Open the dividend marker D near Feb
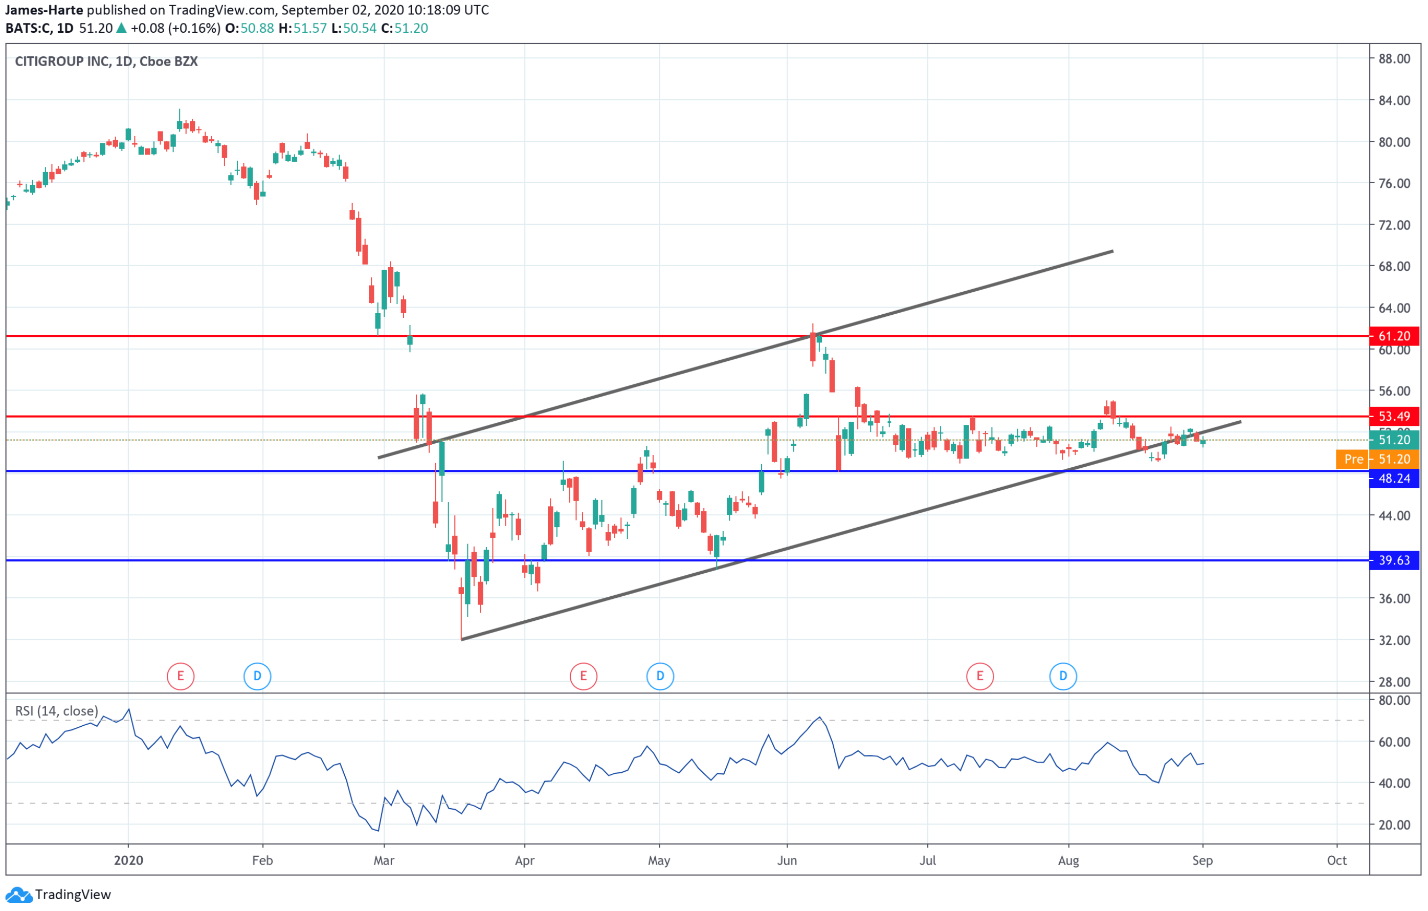This screenshot has width=1428, height=911. (257, 676)
